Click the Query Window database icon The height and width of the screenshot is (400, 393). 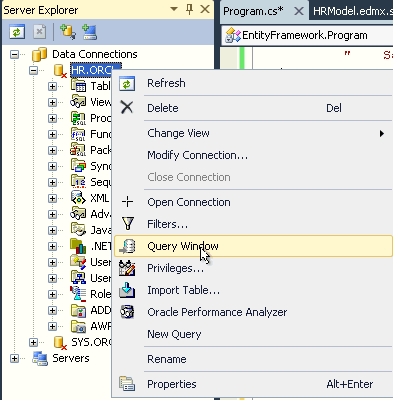[x=127, y=246]
